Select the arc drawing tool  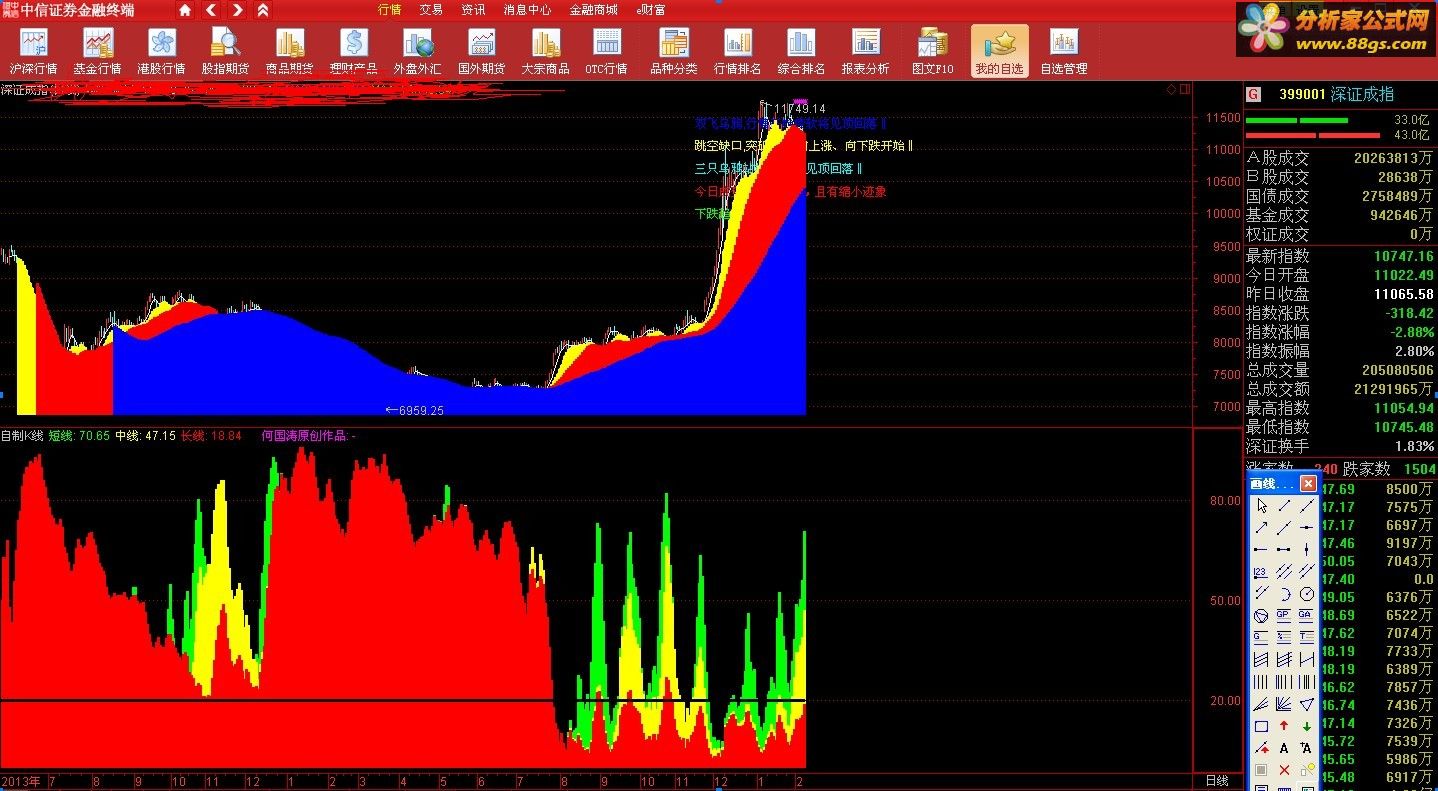1284,593
